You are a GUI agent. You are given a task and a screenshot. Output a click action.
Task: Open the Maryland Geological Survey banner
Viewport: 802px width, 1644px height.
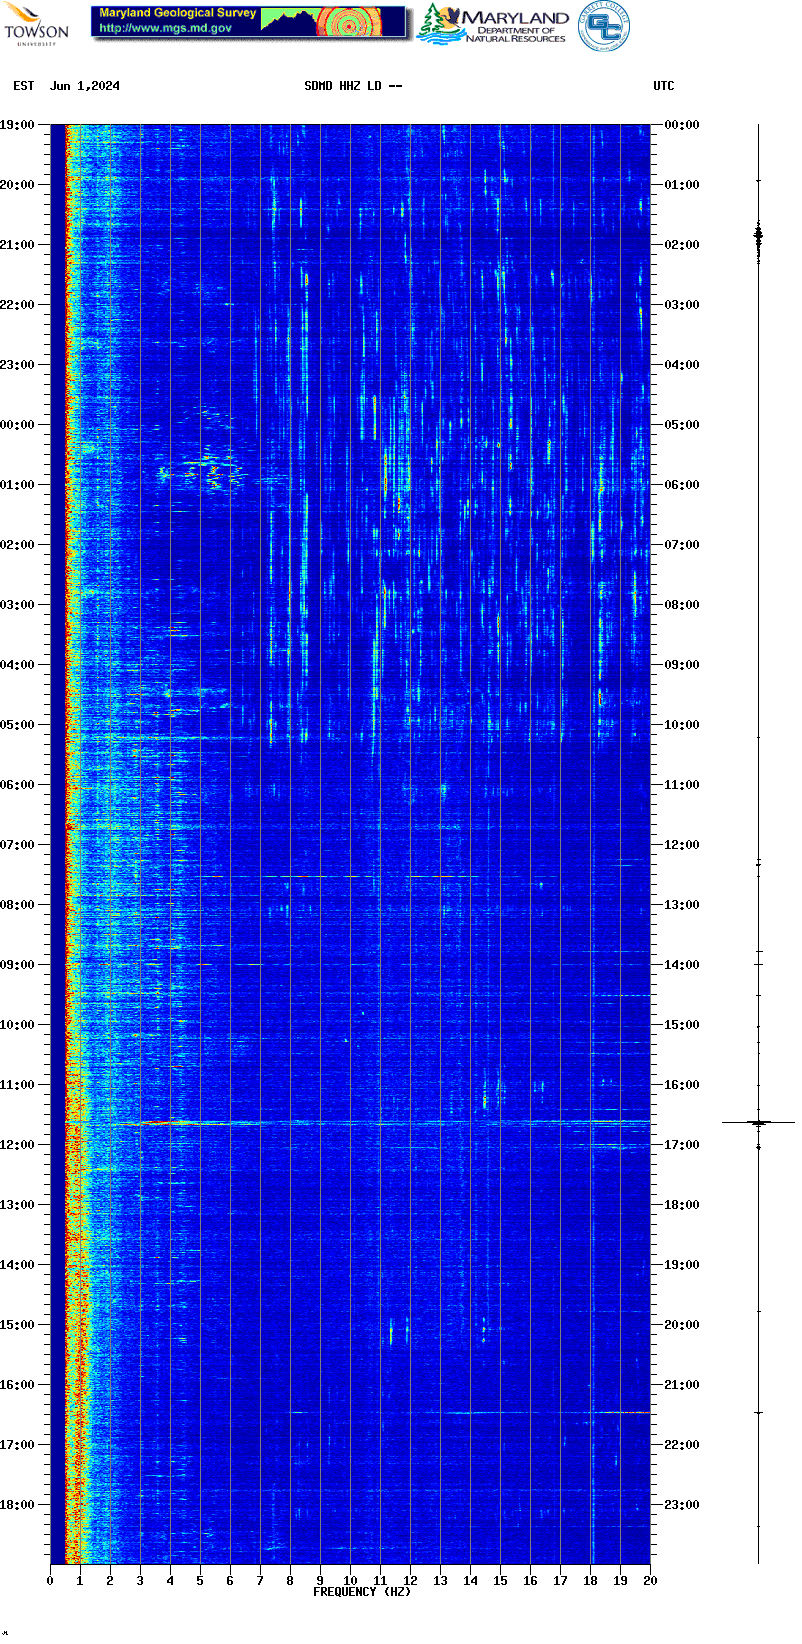(249, 22)
